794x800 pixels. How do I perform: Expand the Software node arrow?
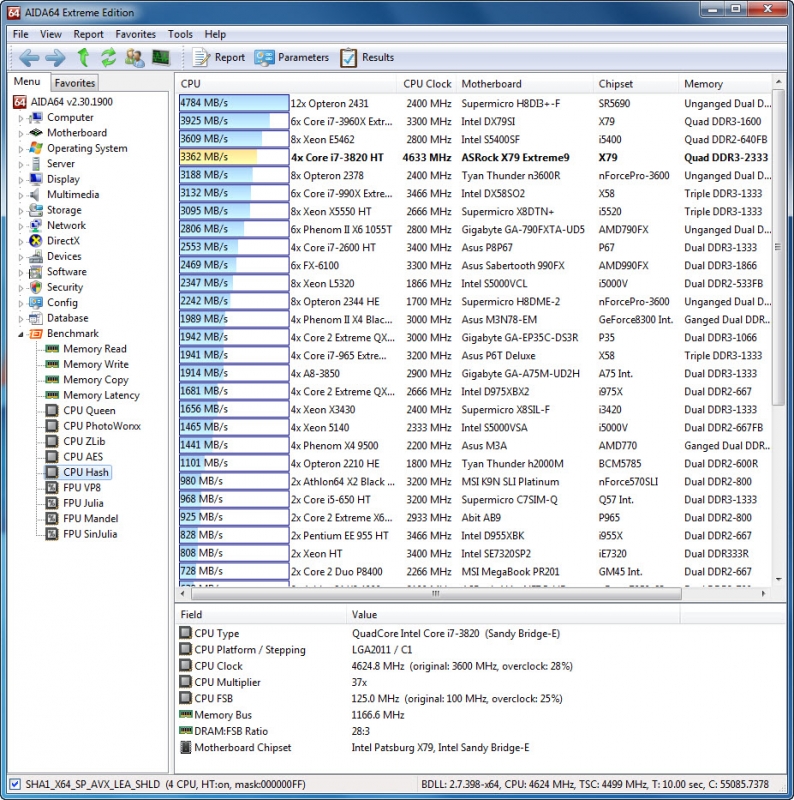21,272
